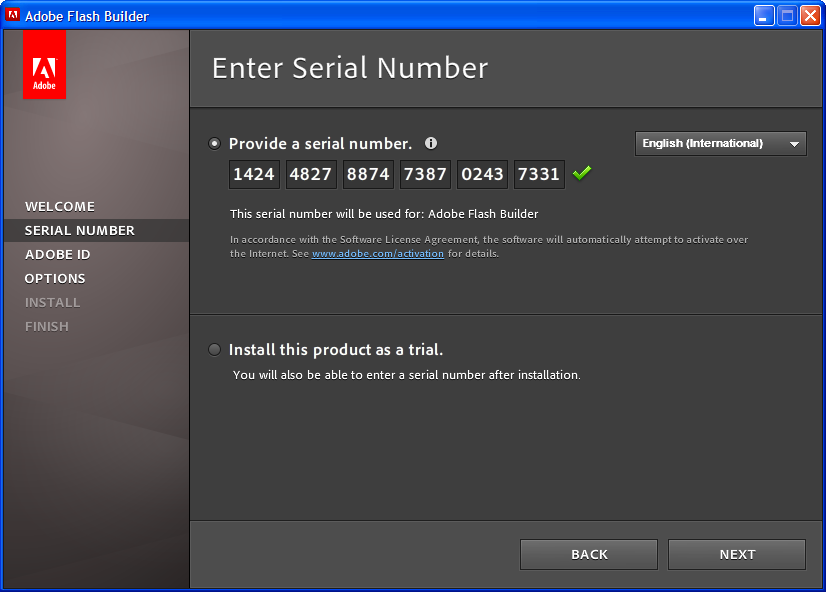Click the Adobe Flash Builder title bar icon
This screenshot has width=826, height=592.
coord(12,15)
